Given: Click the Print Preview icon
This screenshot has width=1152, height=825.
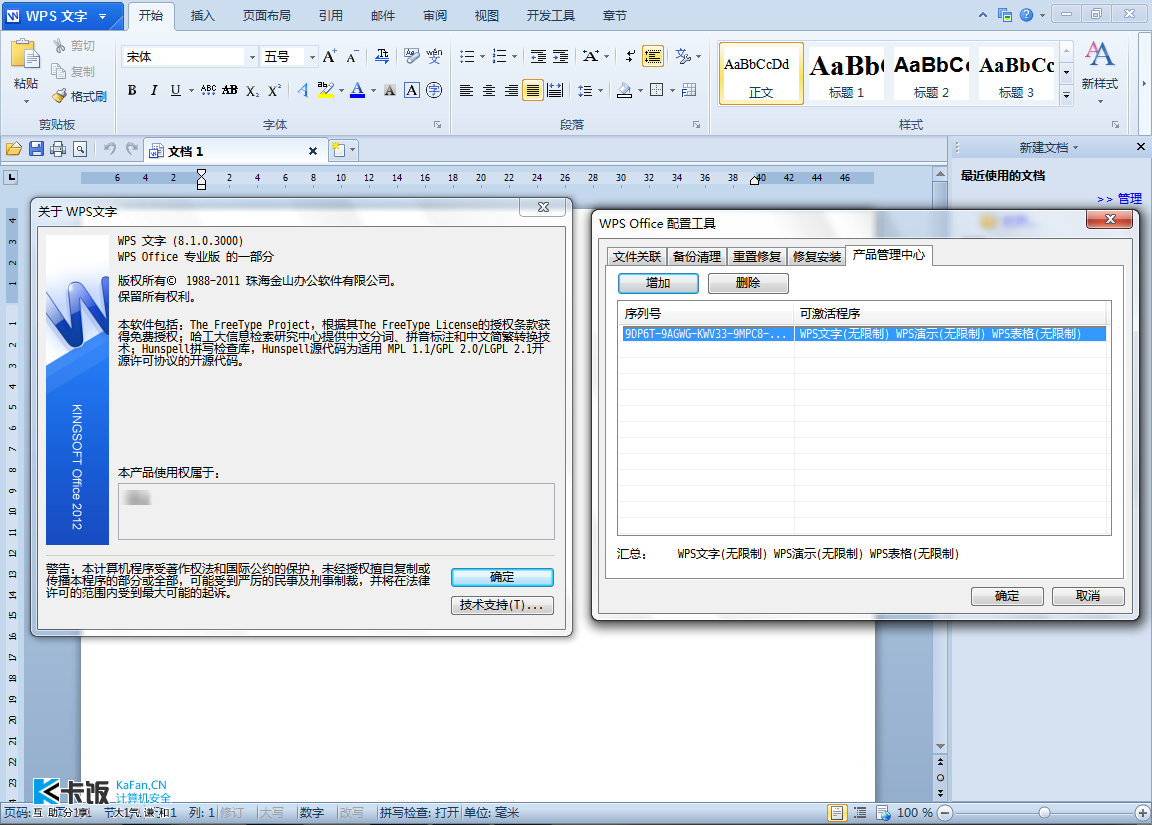Looking at the screenshot, I should coord(80,150).
